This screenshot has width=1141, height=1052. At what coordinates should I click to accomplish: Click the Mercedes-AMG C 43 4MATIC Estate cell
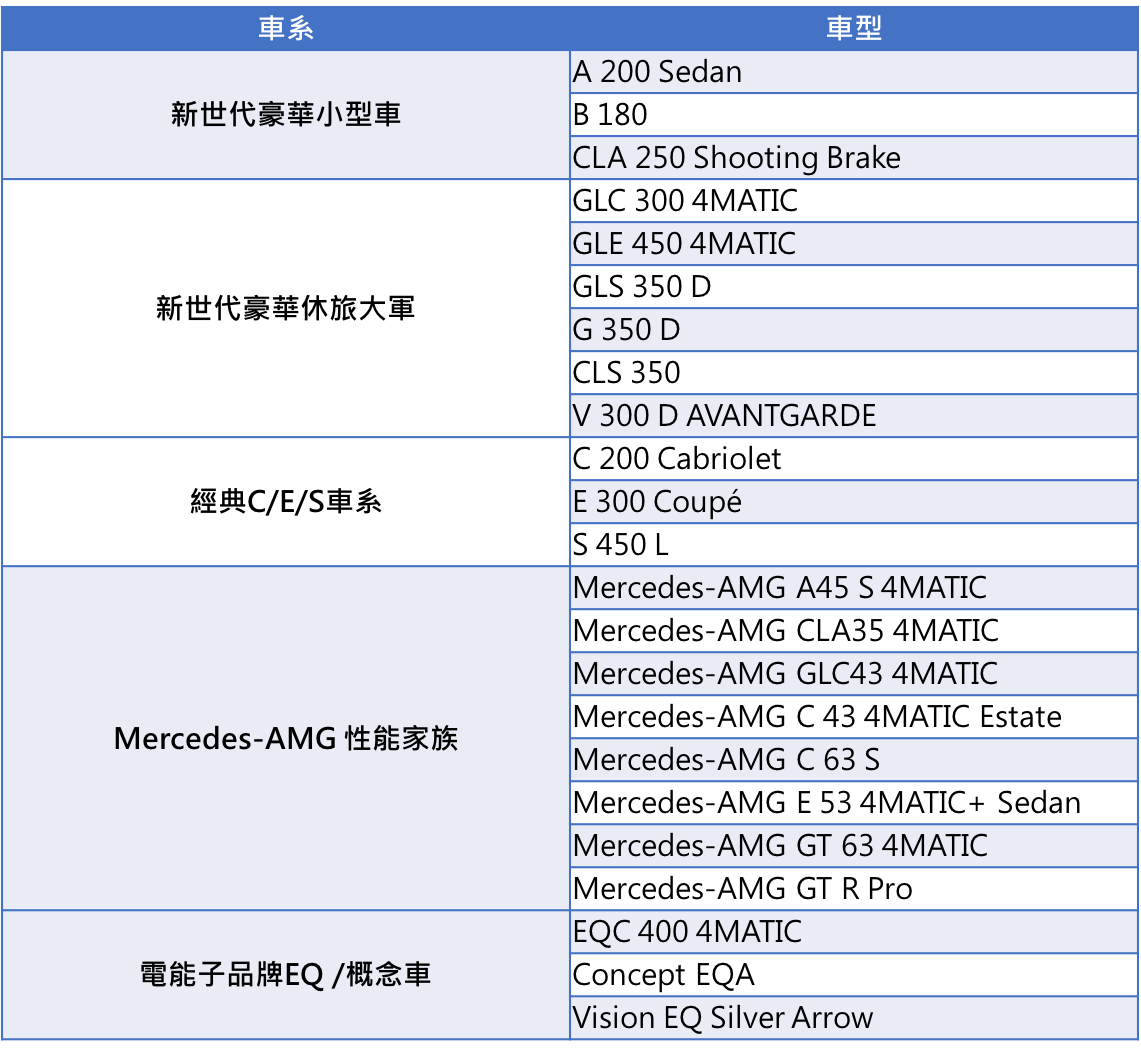tap(854, 716)
